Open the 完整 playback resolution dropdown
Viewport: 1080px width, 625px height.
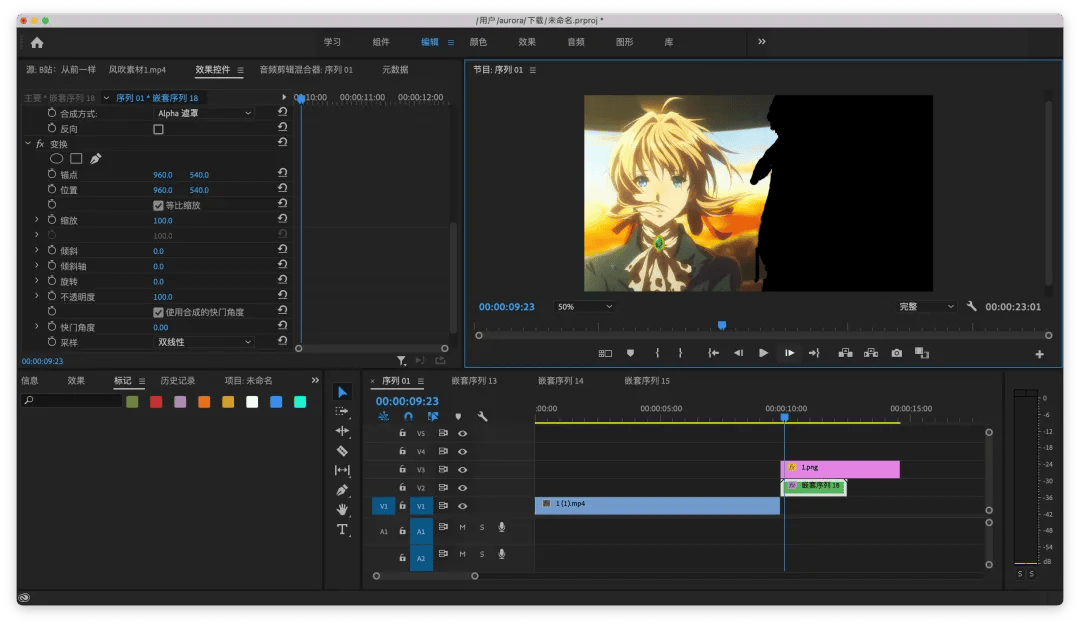coord(926,307)
